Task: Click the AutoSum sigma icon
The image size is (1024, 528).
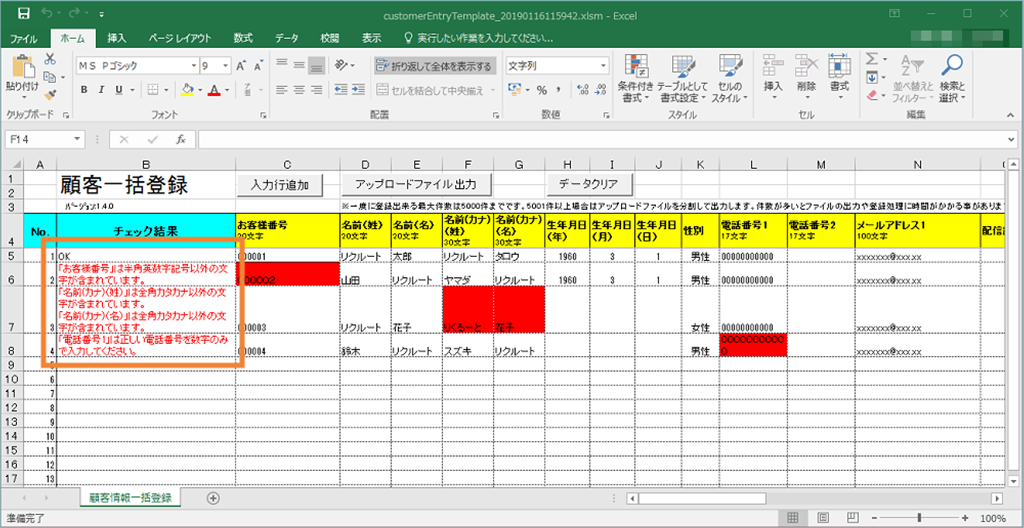Action: (872, 60)
